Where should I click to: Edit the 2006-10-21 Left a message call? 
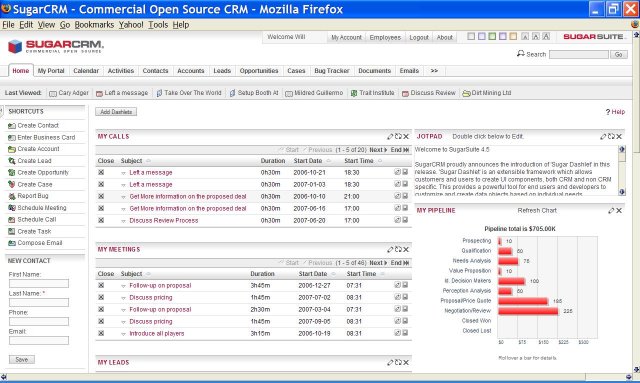397,172
